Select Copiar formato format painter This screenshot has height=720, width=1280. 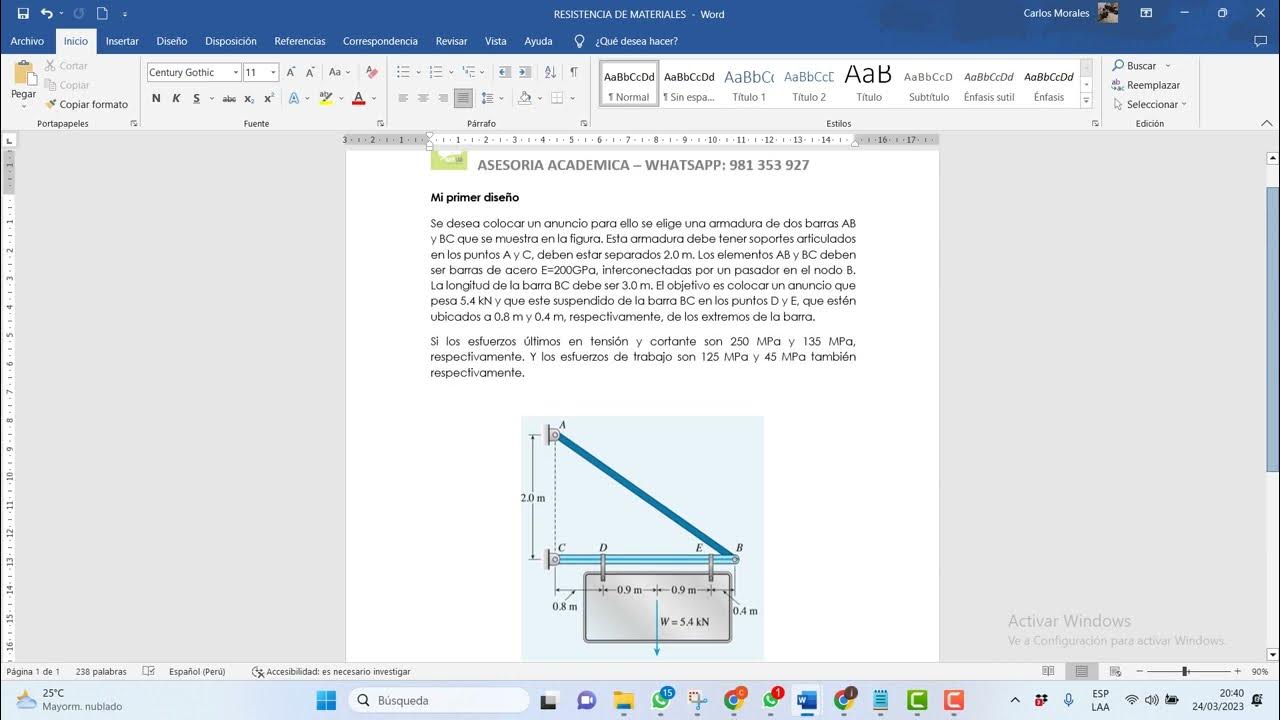click(86, 104)
